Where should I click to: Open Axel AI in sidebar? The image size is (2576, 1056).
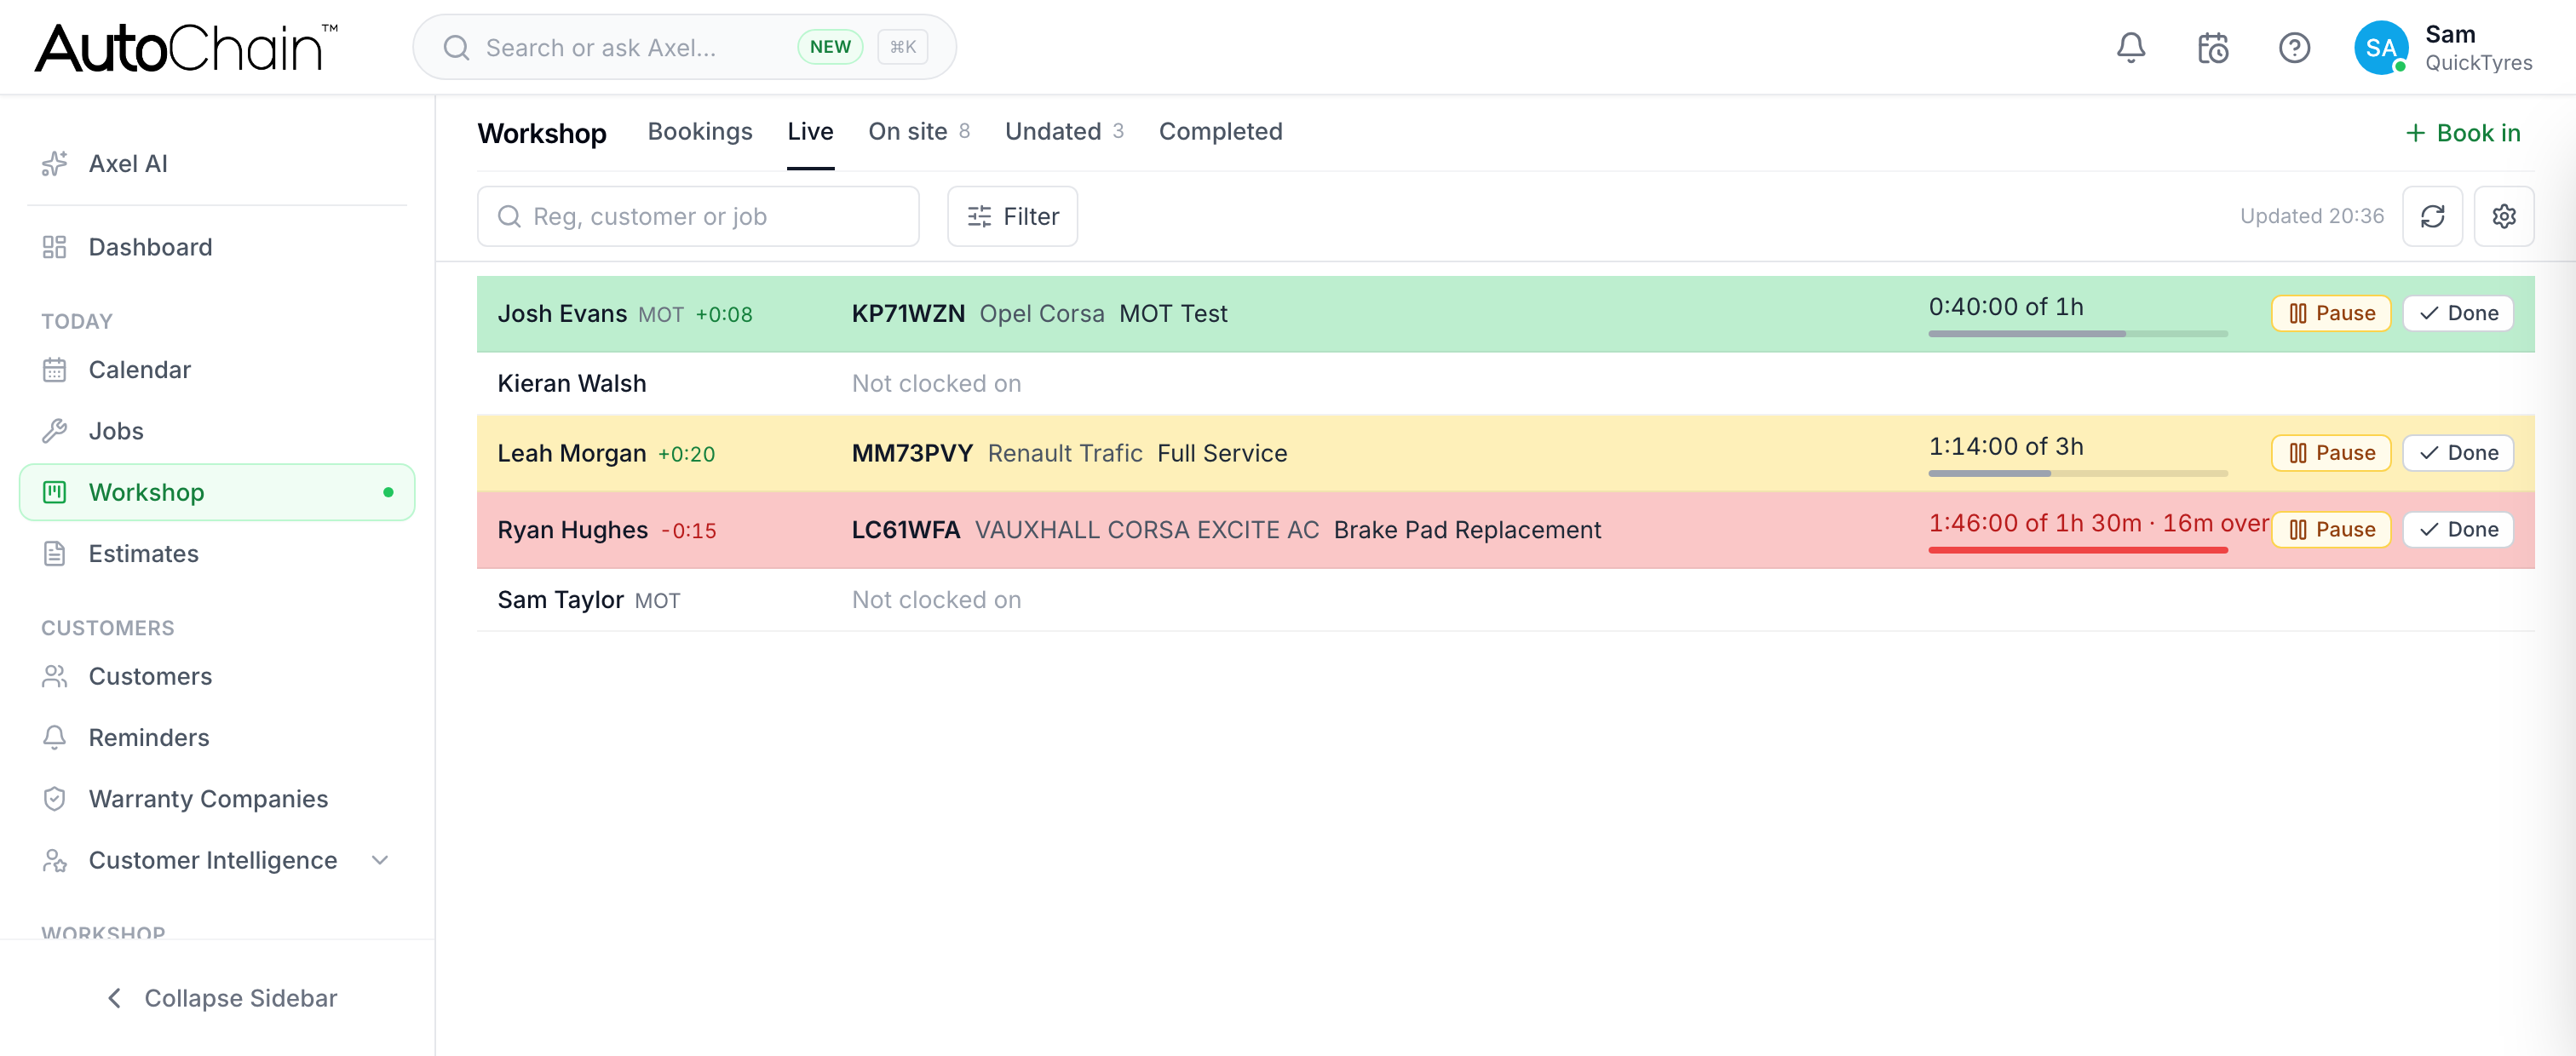[x=217, y=164]
